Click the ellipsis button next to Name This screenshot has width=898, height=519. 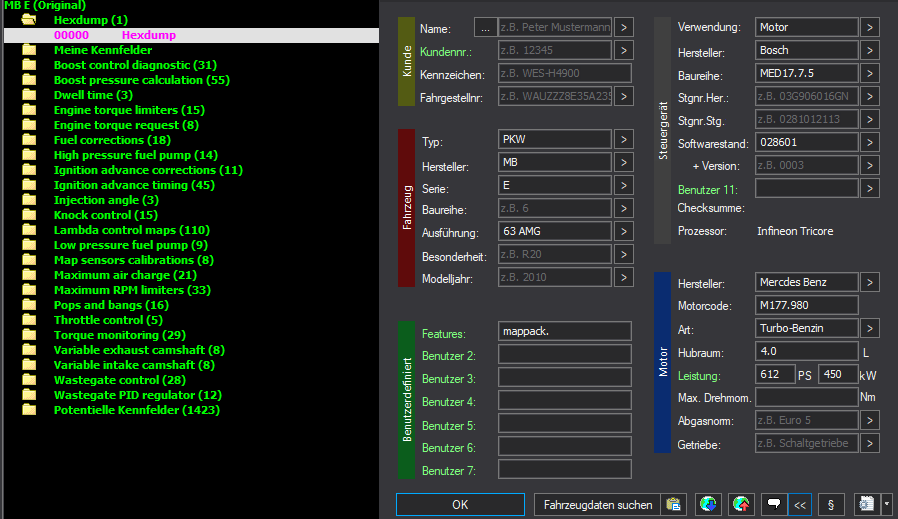tap(485, 27)
